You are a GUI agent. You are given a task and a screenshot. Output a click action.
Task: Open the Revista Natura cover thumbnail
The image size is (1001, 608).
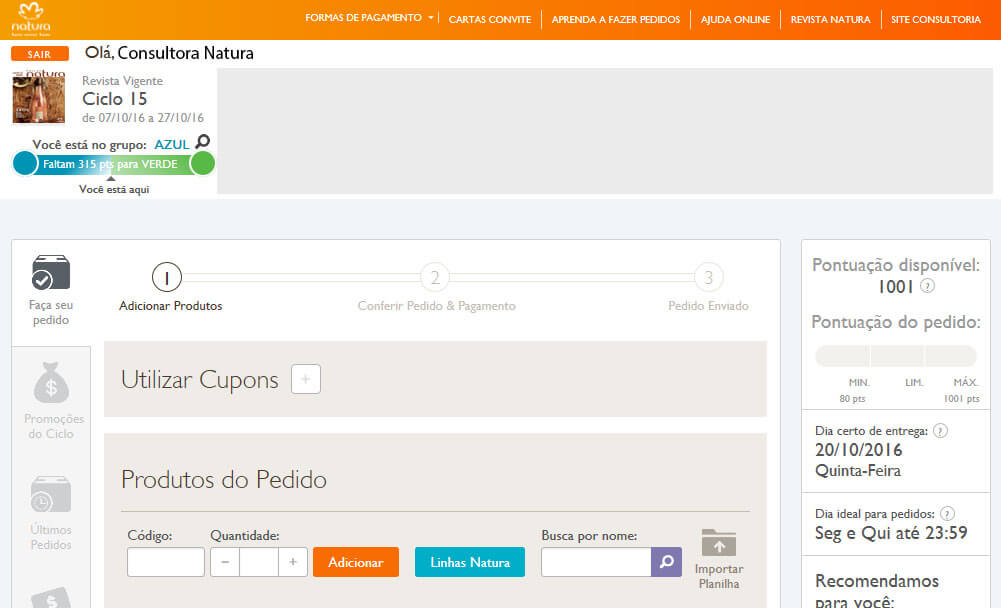(x=39, y=96)
